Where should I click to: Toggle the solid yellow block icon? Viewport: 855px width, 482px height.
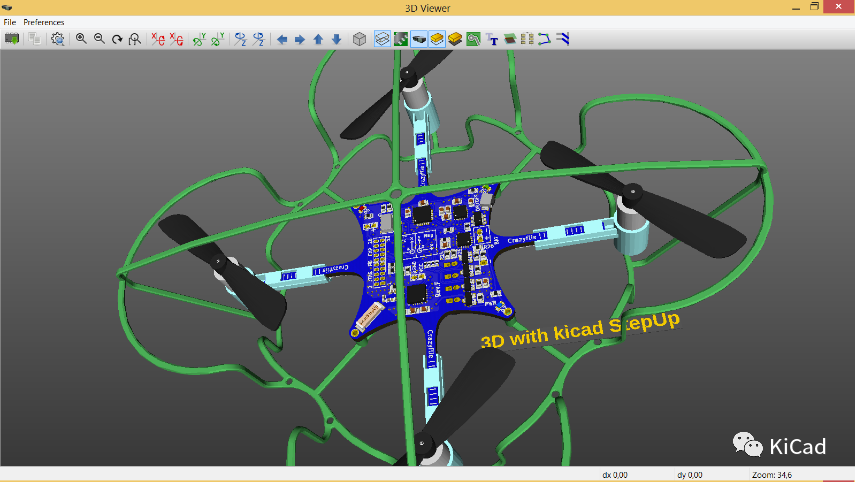(x=455, y=39)
